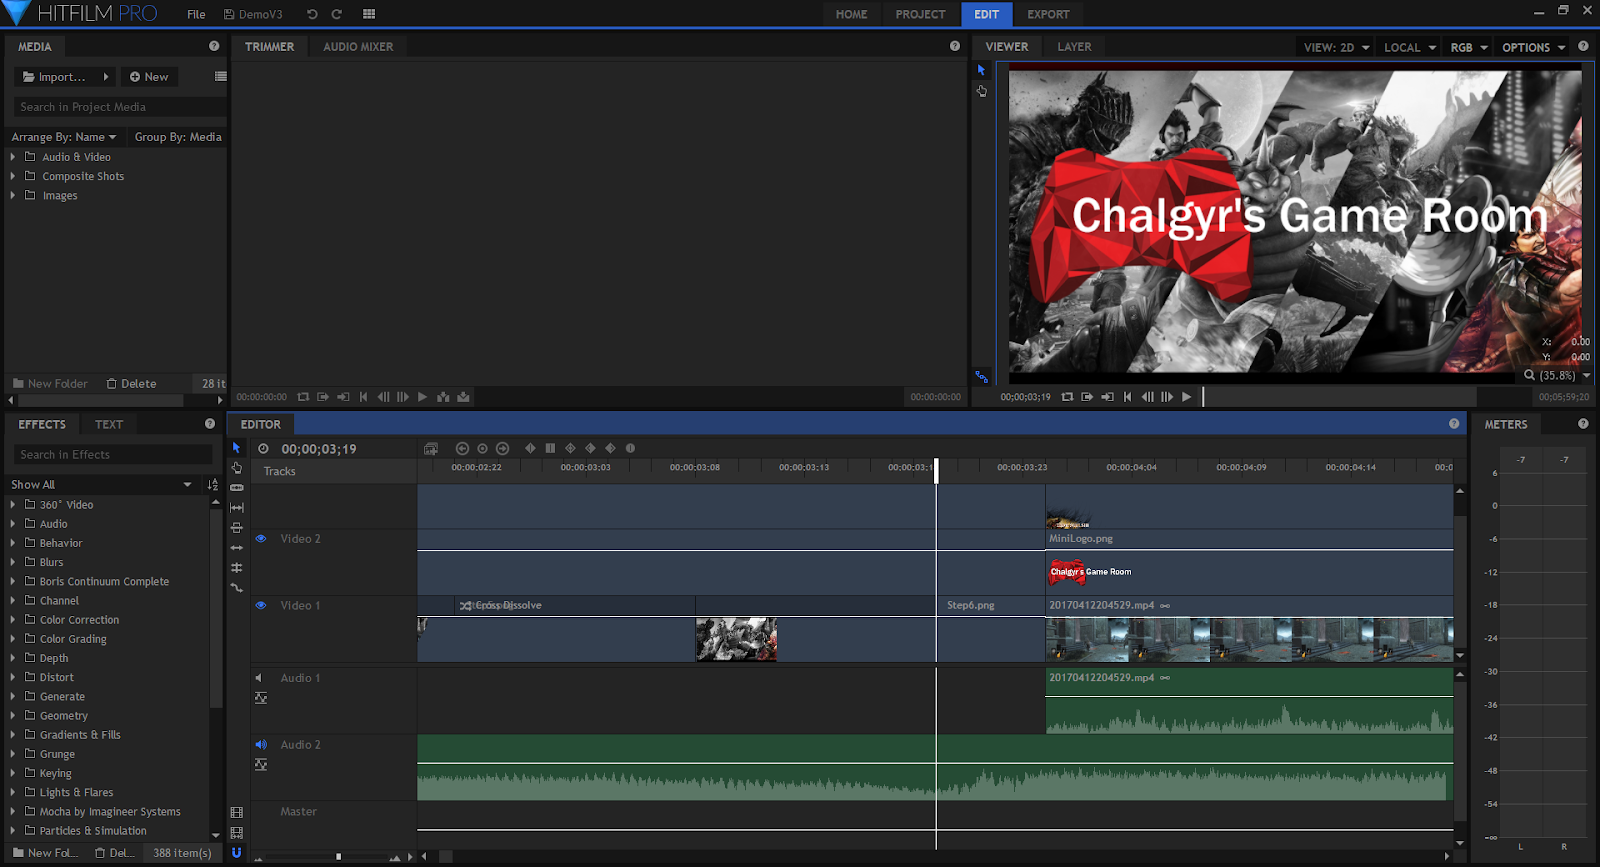Click New Folder in the Media panel

coord(50,384)
